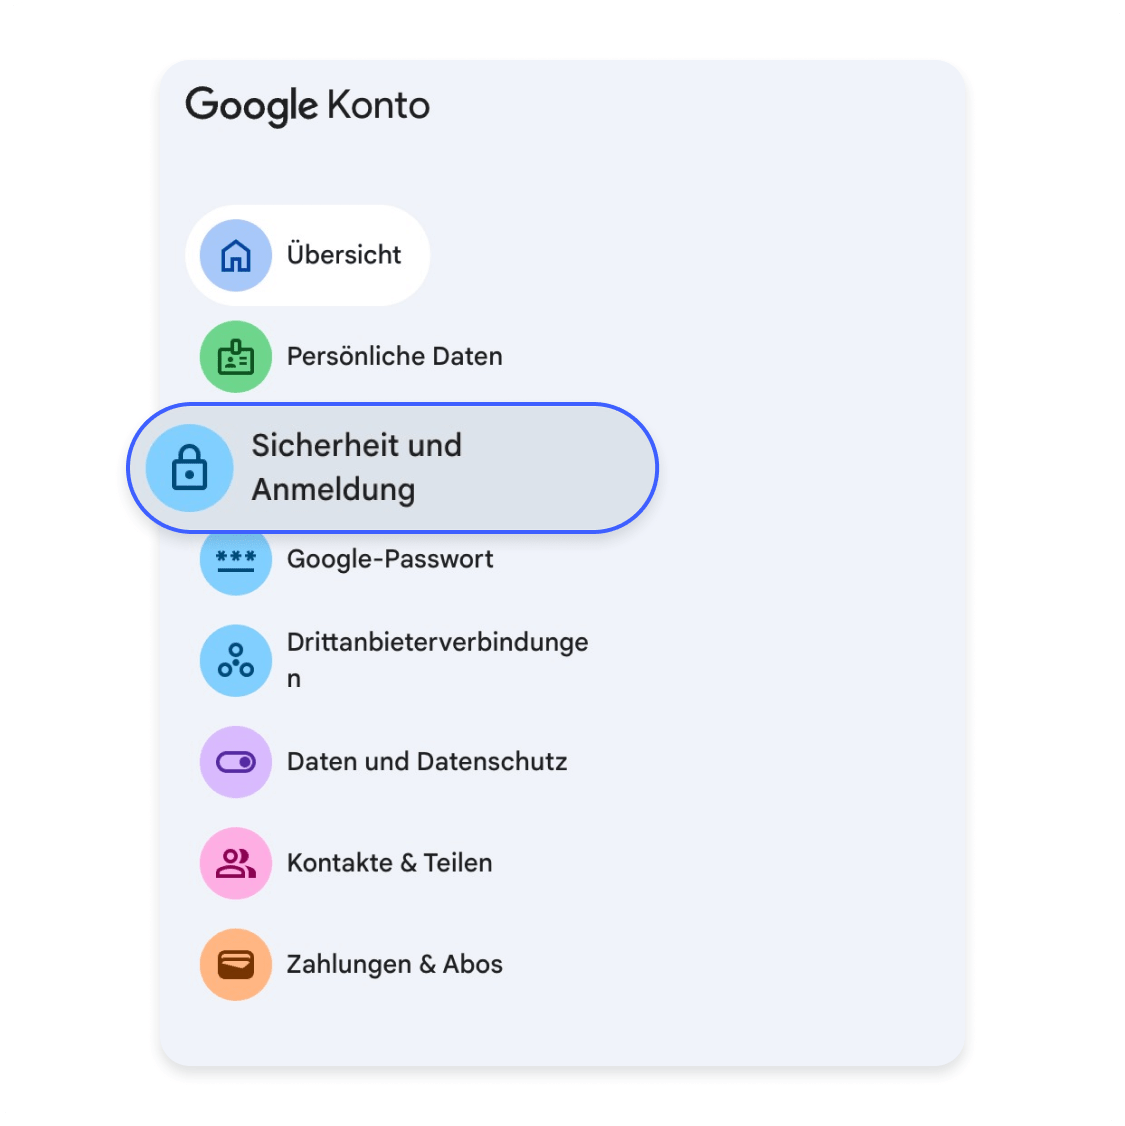Click the padlock icon for Sicherheit
This screenshot has width=1125, height=1126.
coord(189,468)
